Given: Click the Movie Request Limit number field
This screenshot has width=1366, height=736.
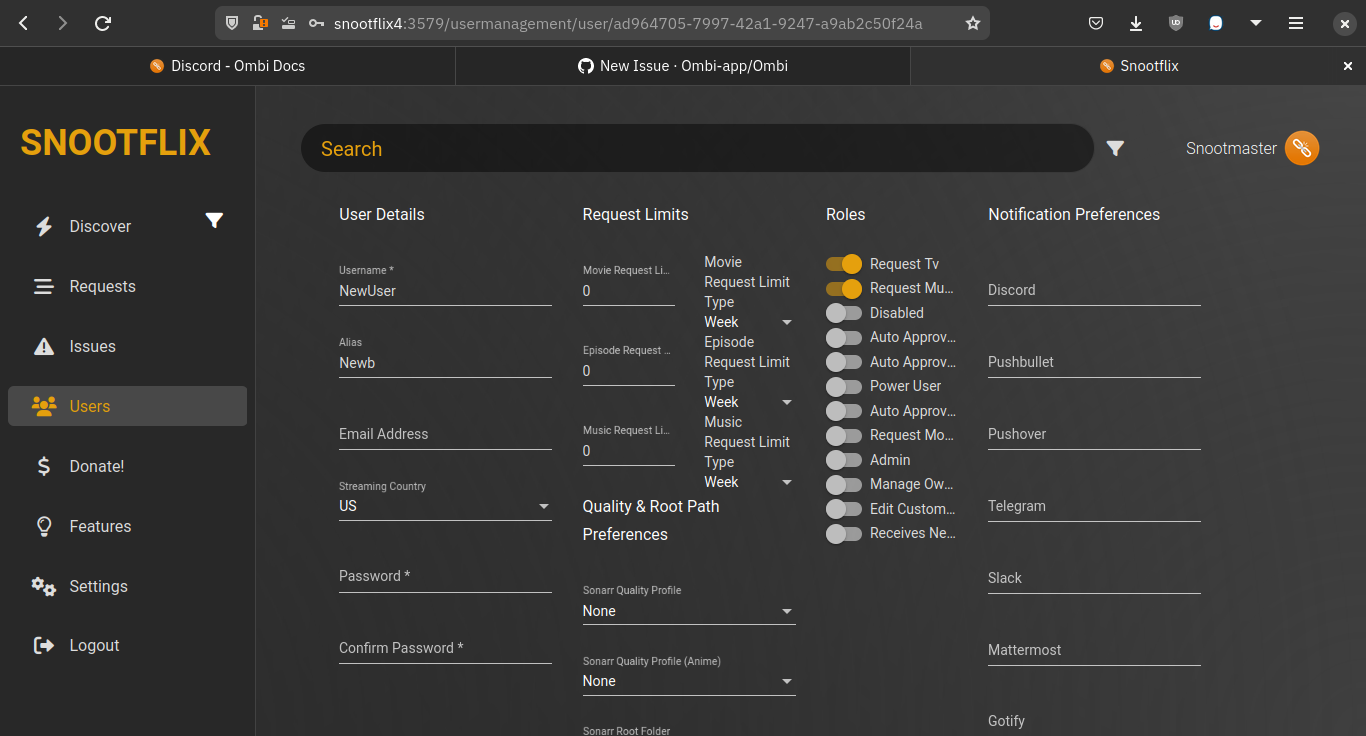Looking at the screenshot, I should click(x=628, y=291).
